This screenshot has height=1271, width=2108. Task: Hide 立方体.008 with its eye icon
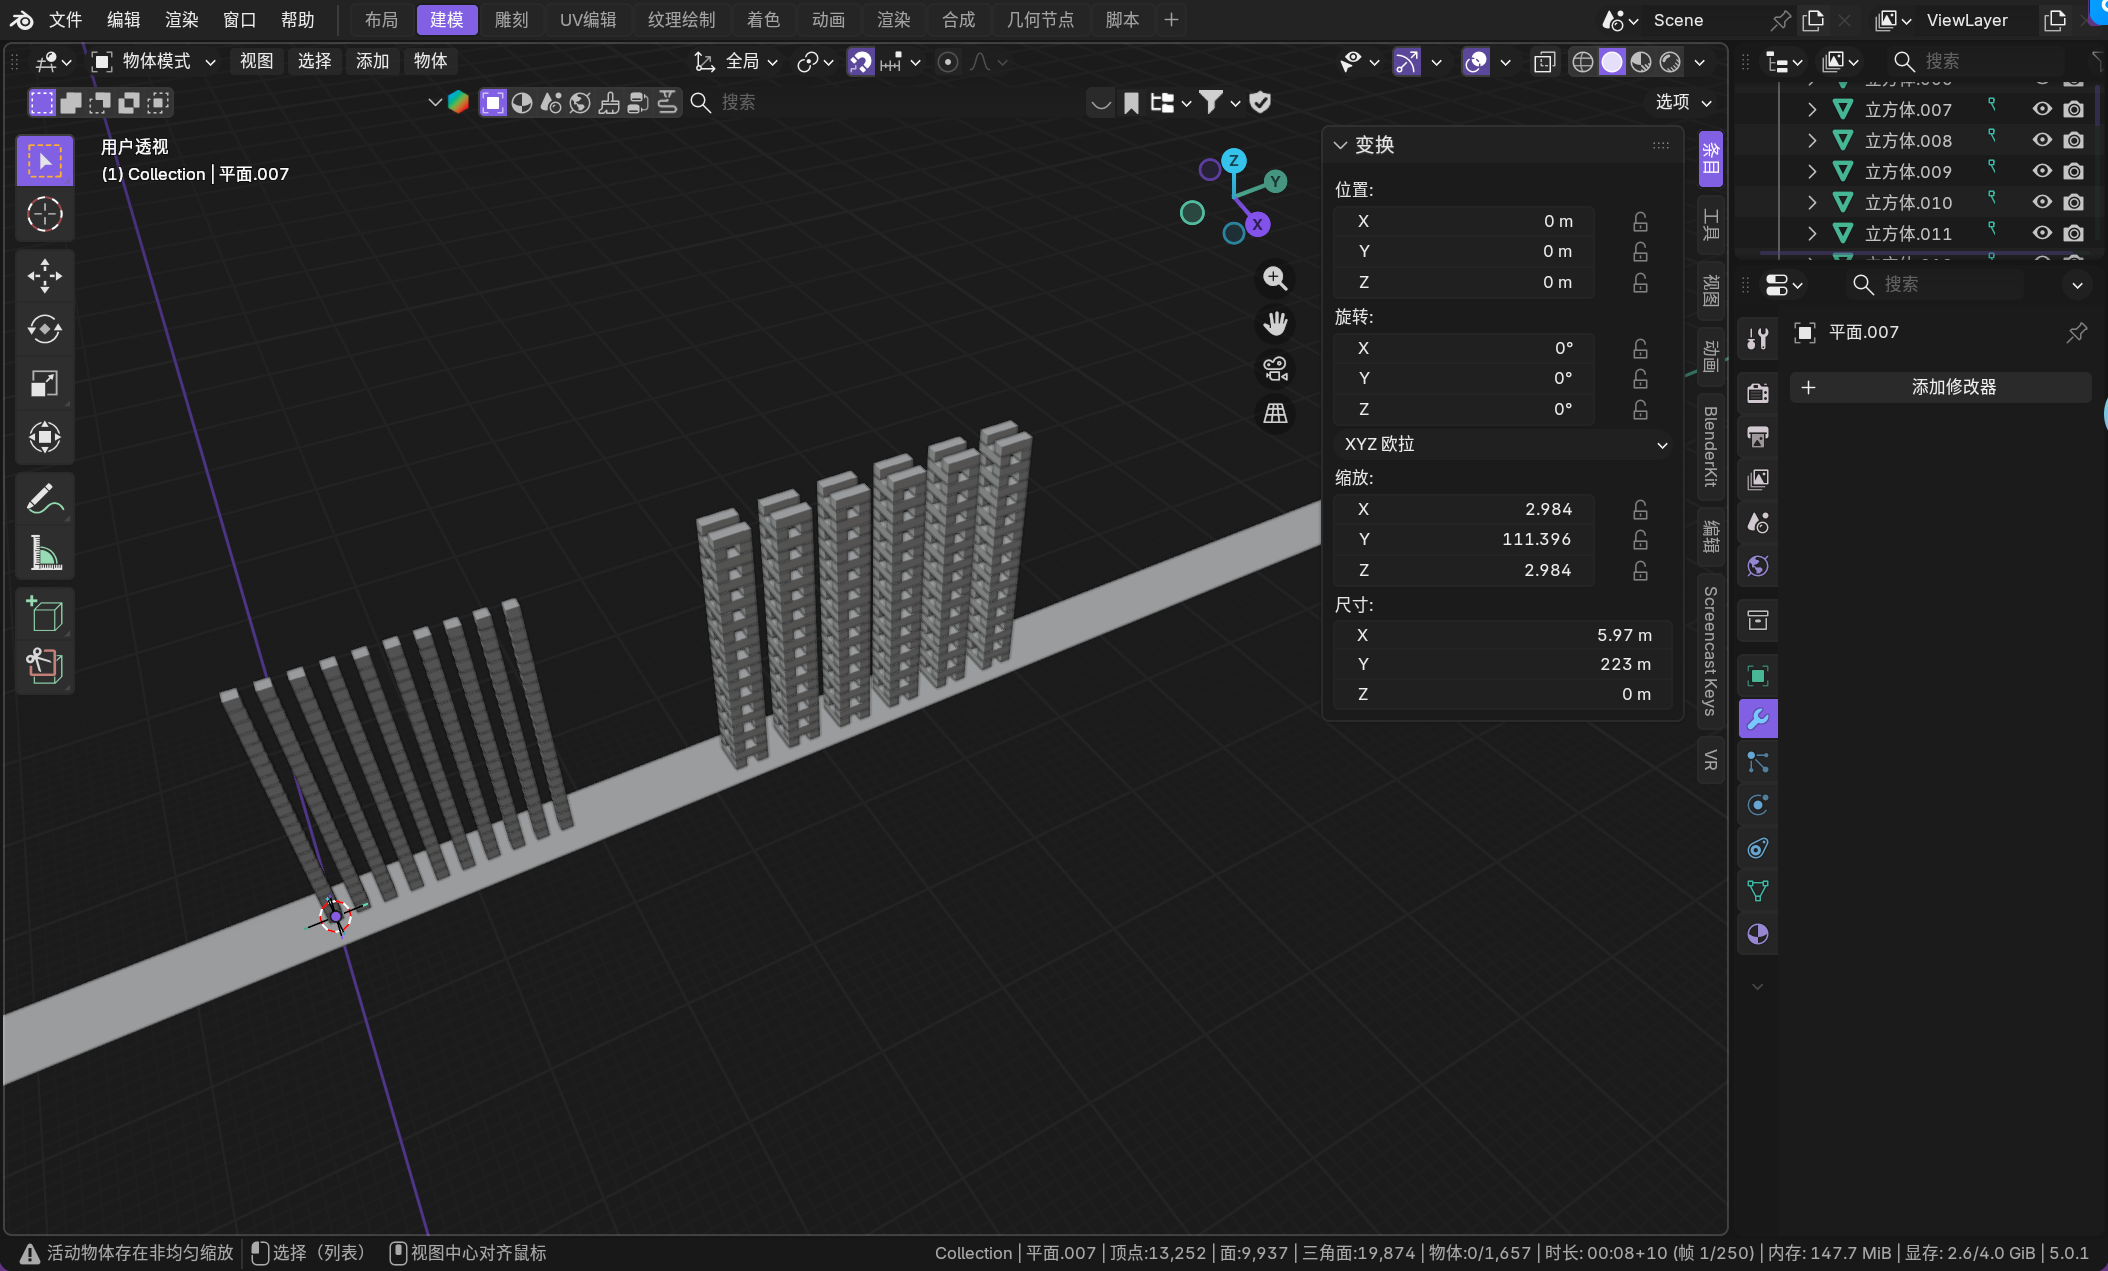point(2042,140)
